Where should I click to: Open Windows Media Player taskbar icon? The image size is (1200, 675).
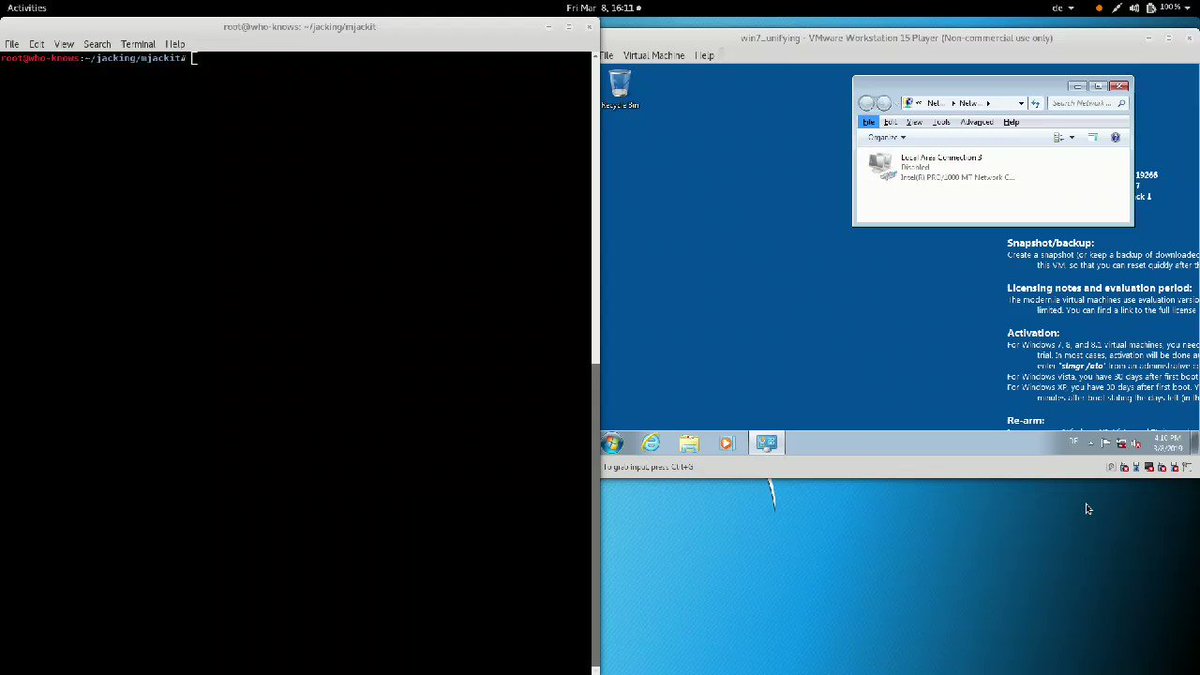[727, 443]
